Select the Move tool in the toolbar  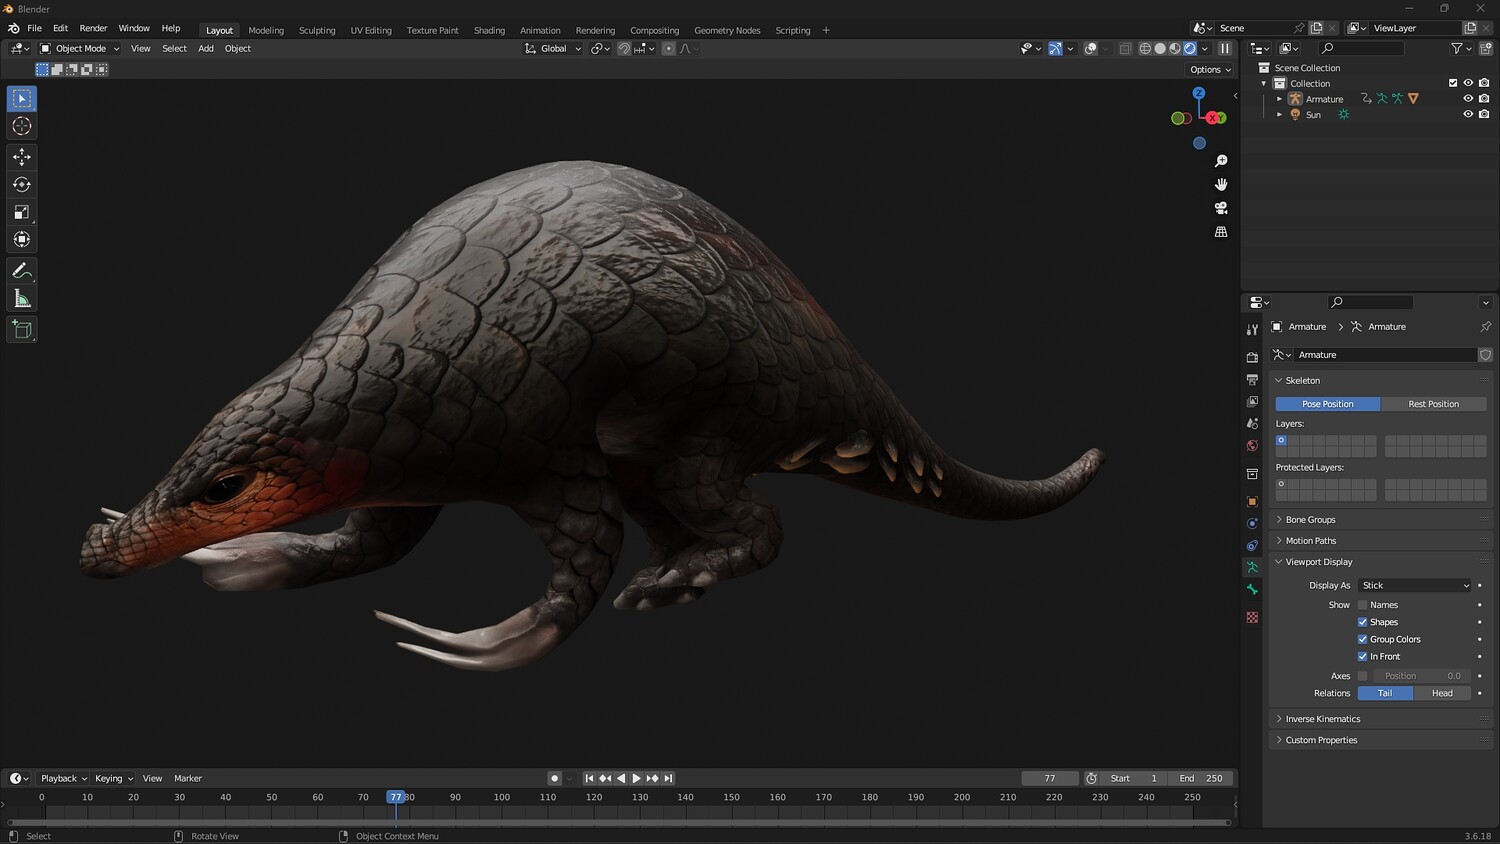coord(22,157)
